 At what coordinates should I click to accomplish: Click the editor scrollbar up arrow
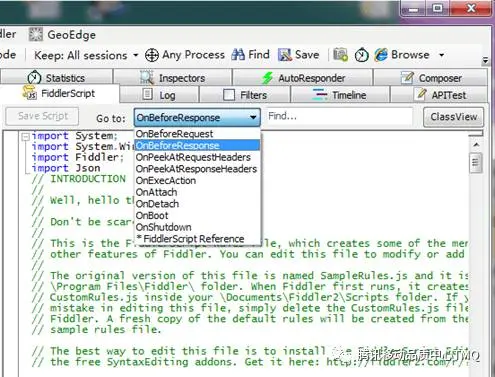click(476, 145)
